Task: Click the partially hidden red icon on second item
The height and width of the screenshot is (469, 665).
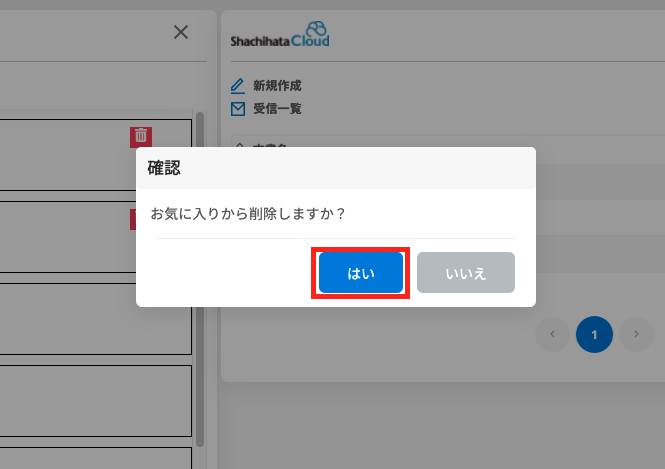Action: 133,219
